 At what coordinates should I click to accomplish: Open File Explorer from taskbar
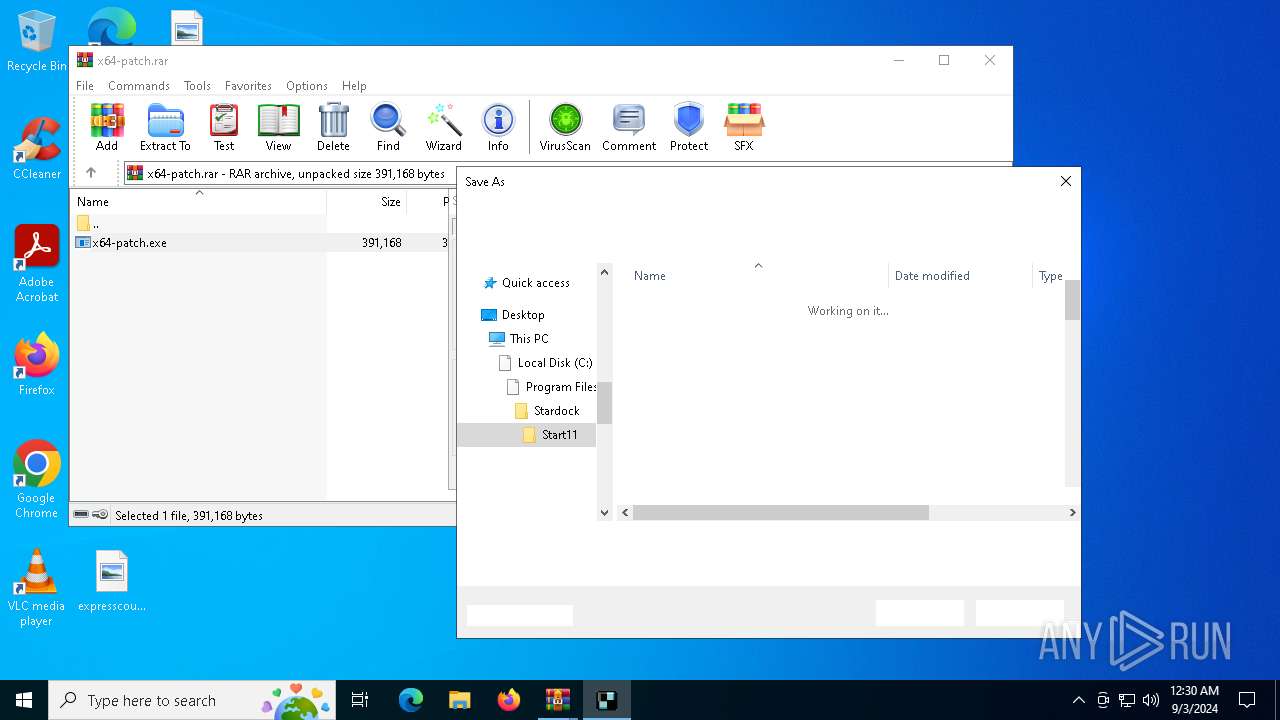pyautogui.click(x=460, y=700)
